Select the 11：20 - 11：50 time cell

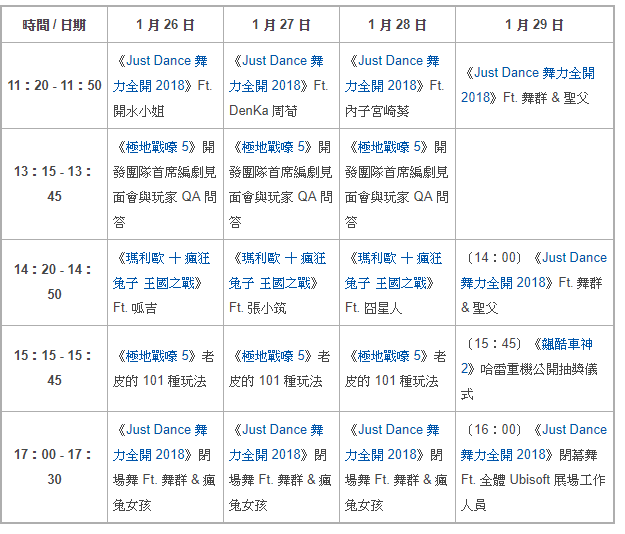(x=55, y=85)
